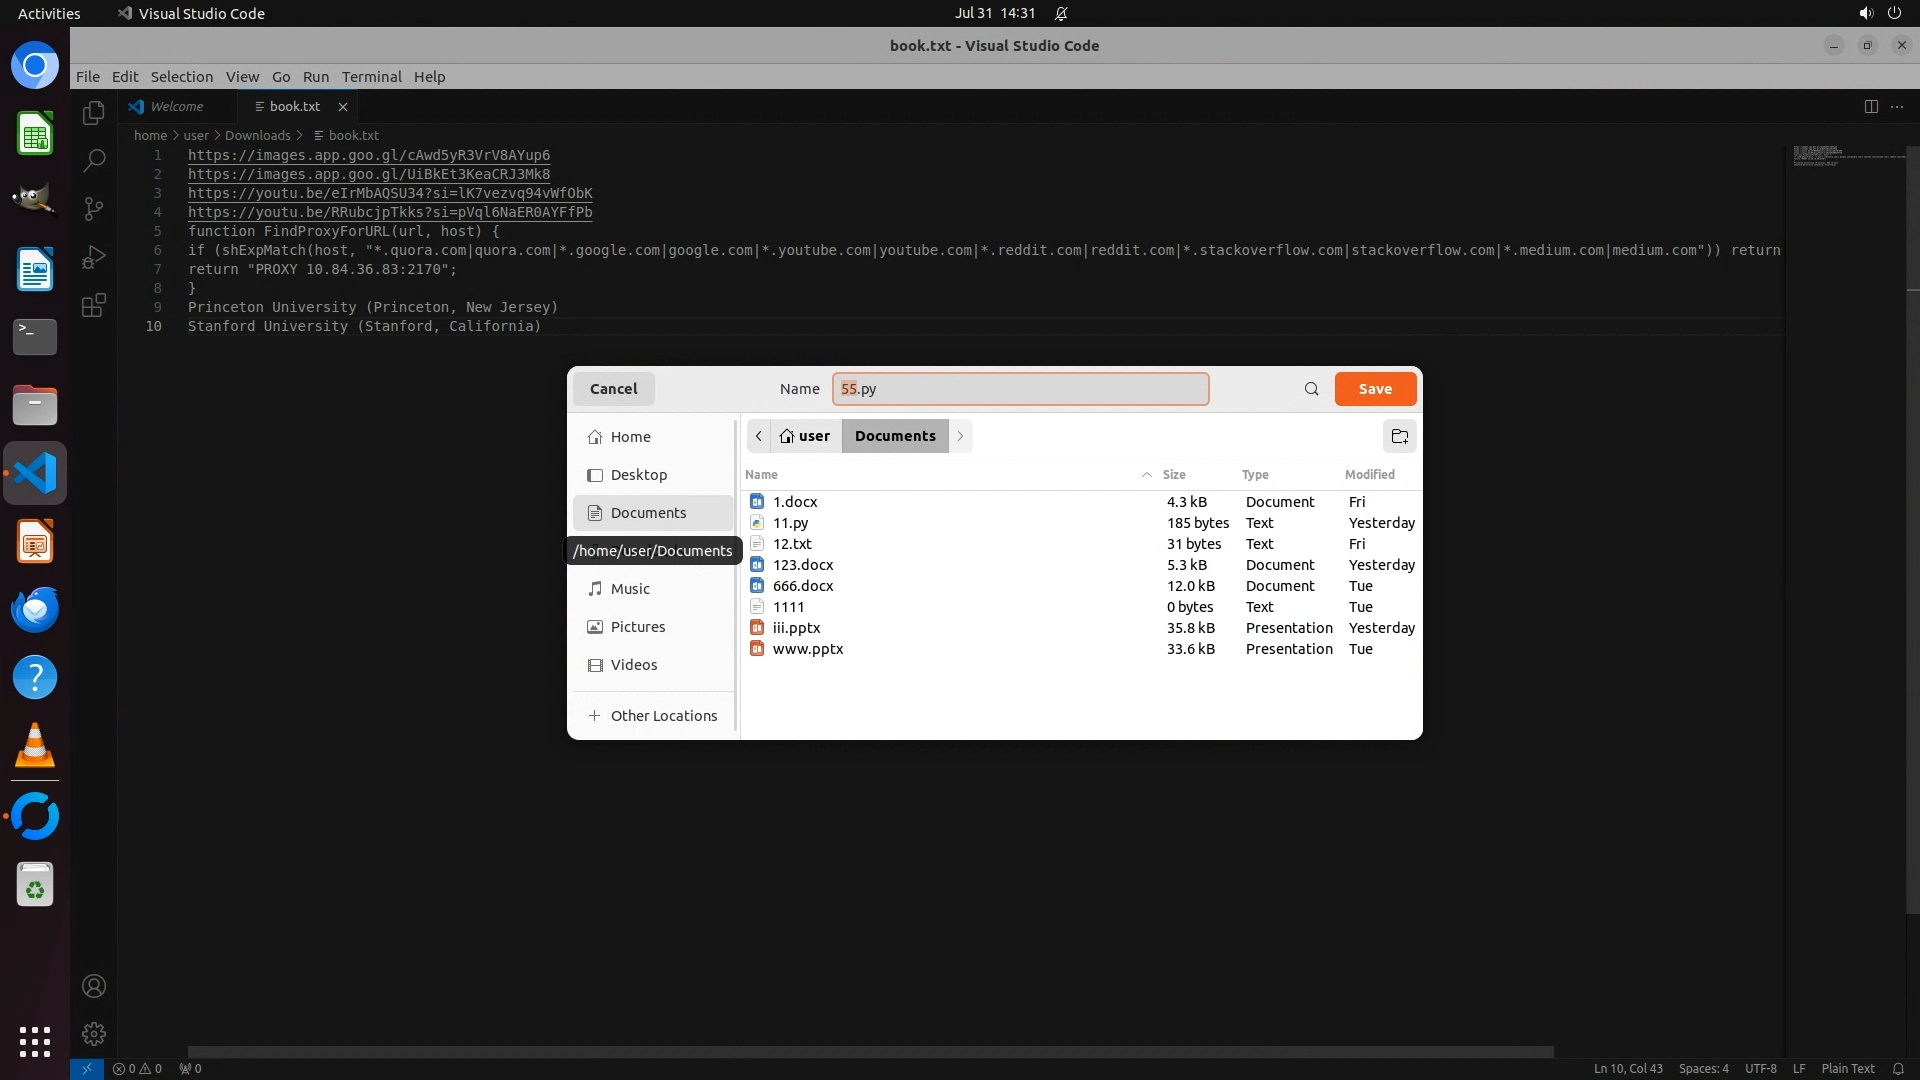1920x1080 pixels.
Task: Open Source Control view icon
Action: coord(94,208)
